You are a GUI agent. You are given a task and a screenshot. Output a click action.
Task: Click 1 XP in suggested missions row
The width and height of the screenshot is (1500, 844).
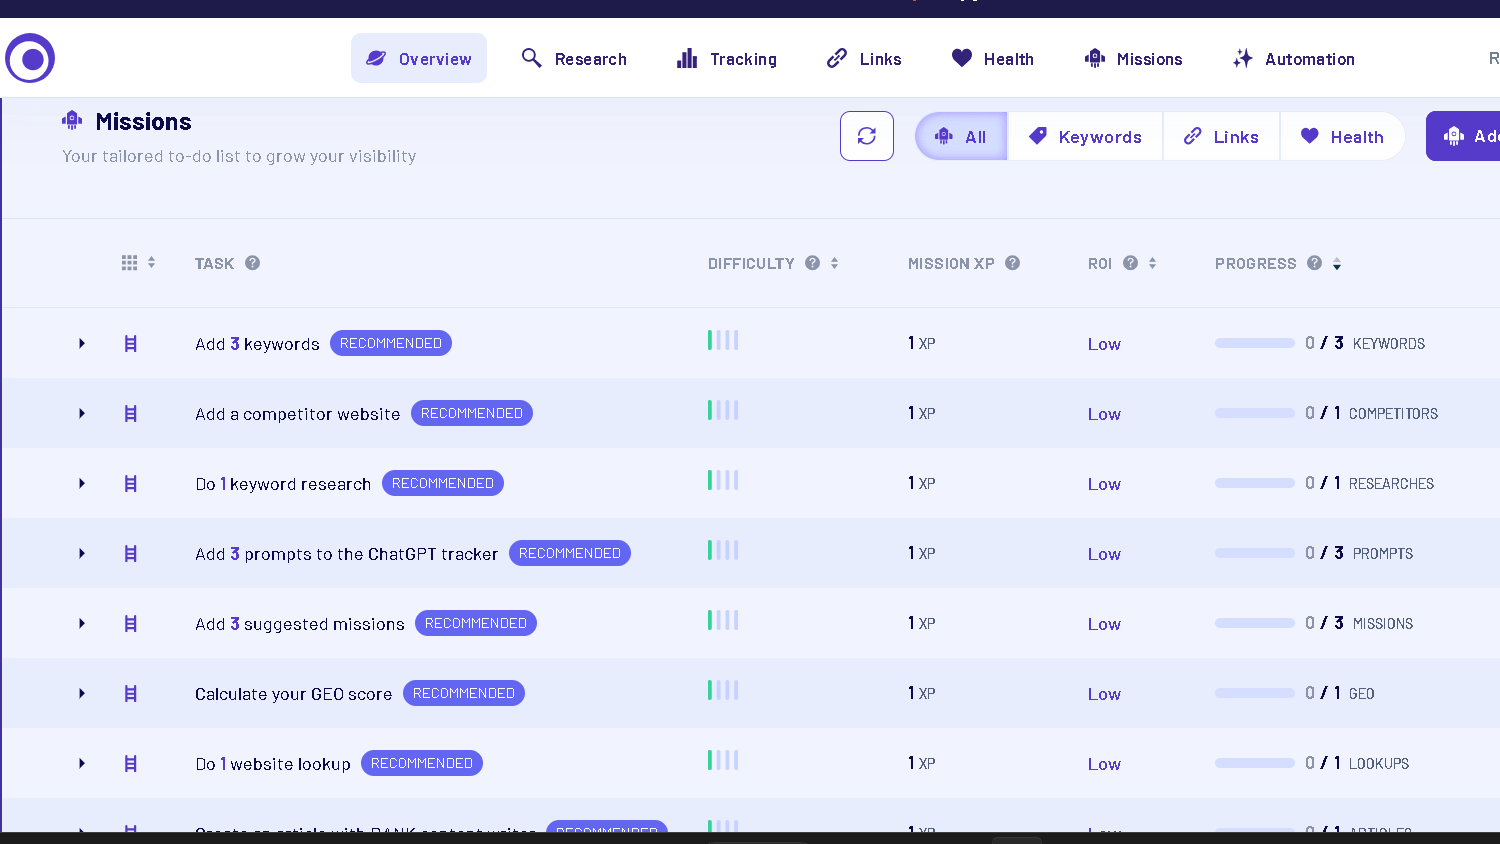[921, 623]
